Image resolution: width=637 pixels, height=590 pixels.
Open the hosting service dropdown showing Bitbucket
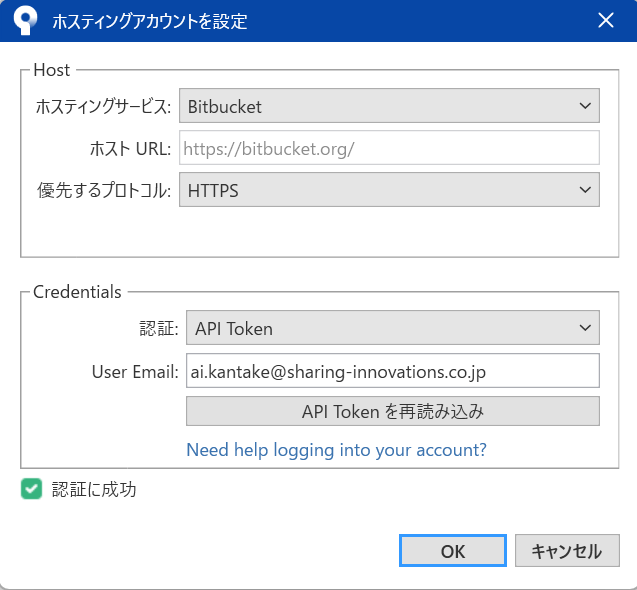tap(389, 106)
